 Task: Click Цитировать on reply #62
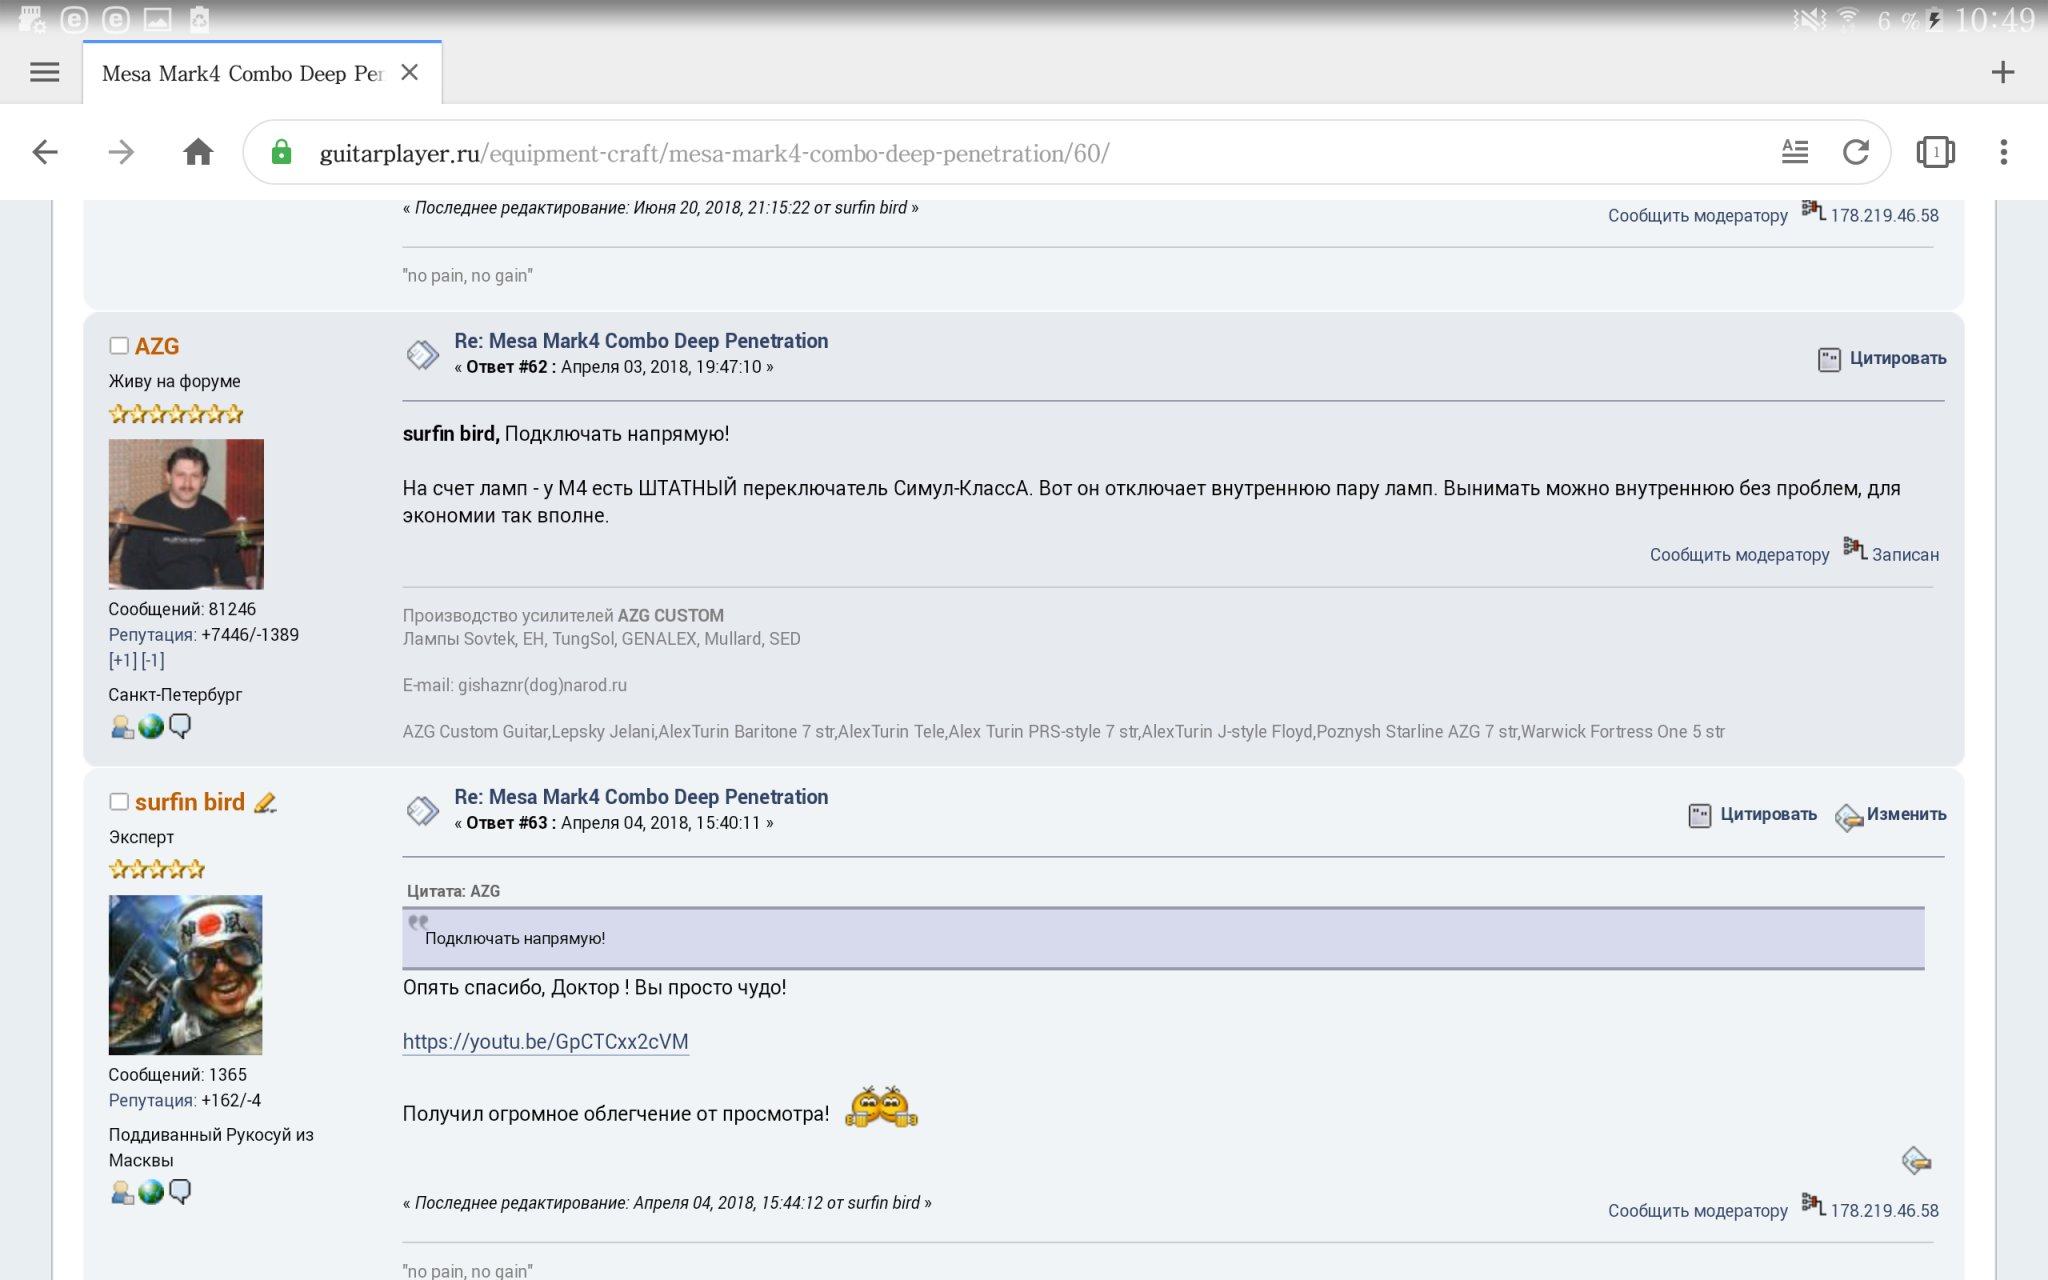[1896, 358]
